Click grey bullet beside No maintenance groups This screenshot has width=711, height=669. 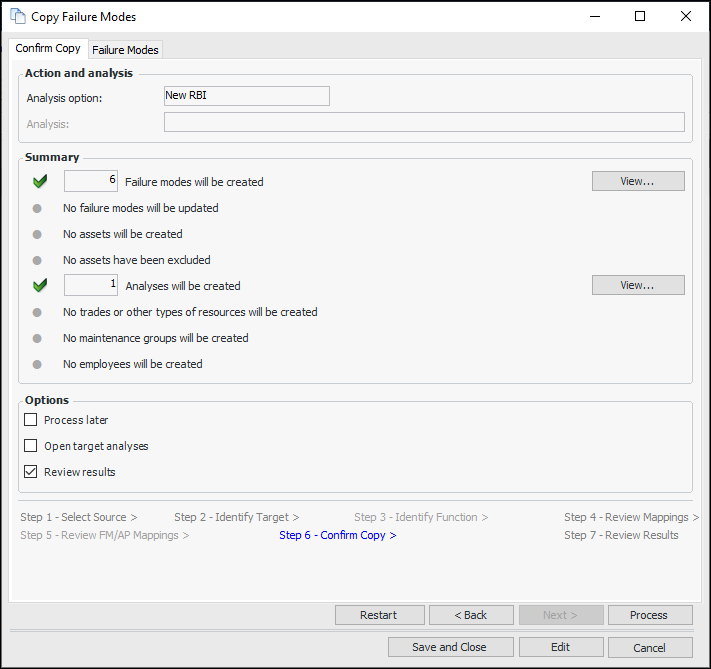[x=37, y=338]
